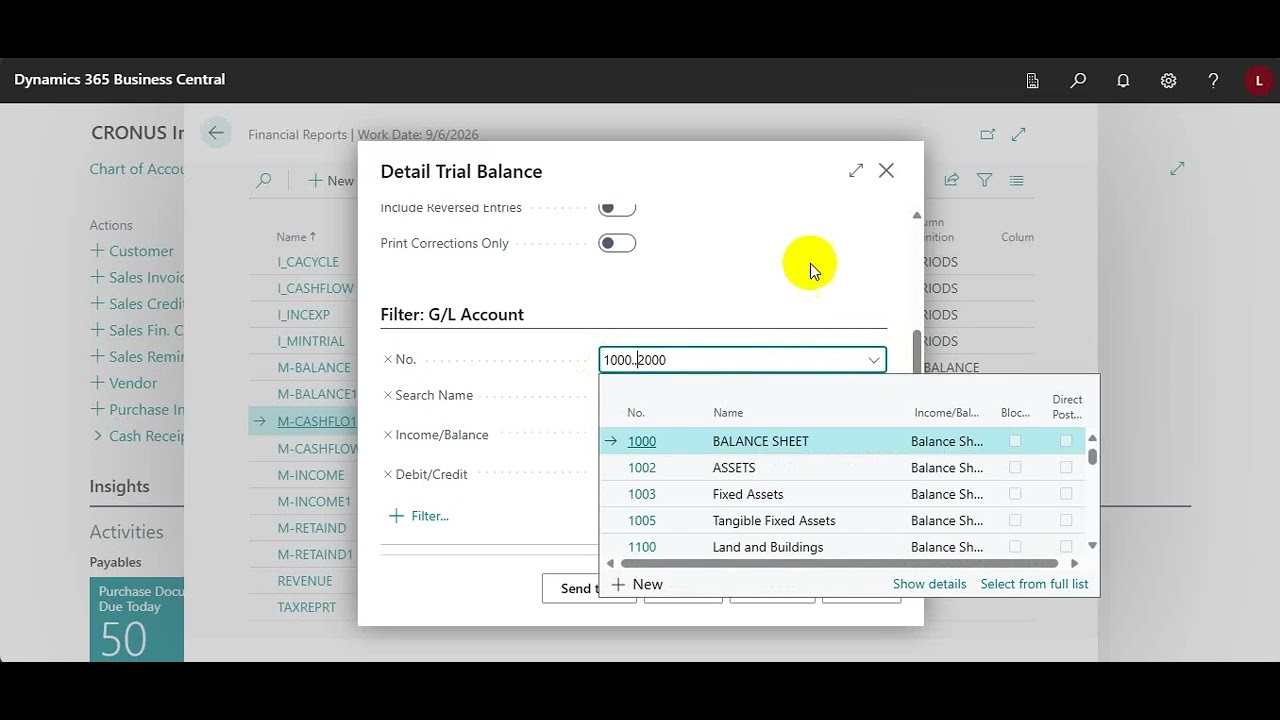
Task: Close the Detail Trial Balance dialog
Action: pyautogui.click(x=886, y=171)
